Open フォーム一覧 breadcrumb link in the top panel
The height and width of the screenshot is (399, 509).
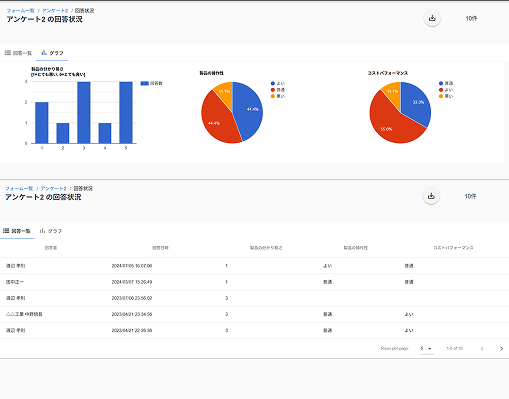pos(20,11)
